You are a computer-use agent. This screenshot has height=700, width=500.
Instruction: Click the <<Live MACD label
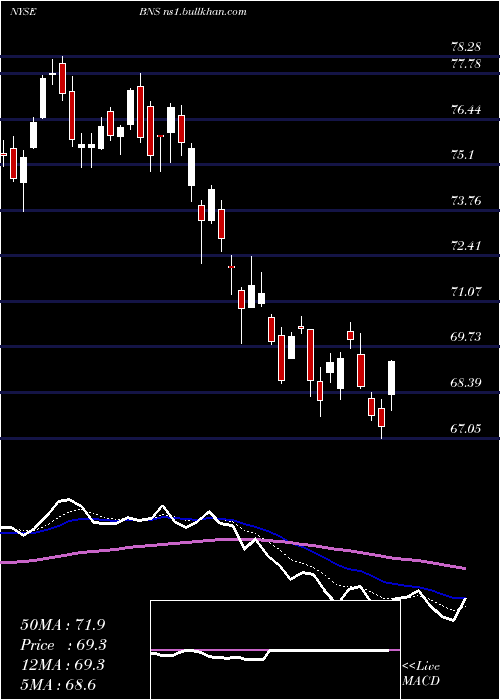421,674
